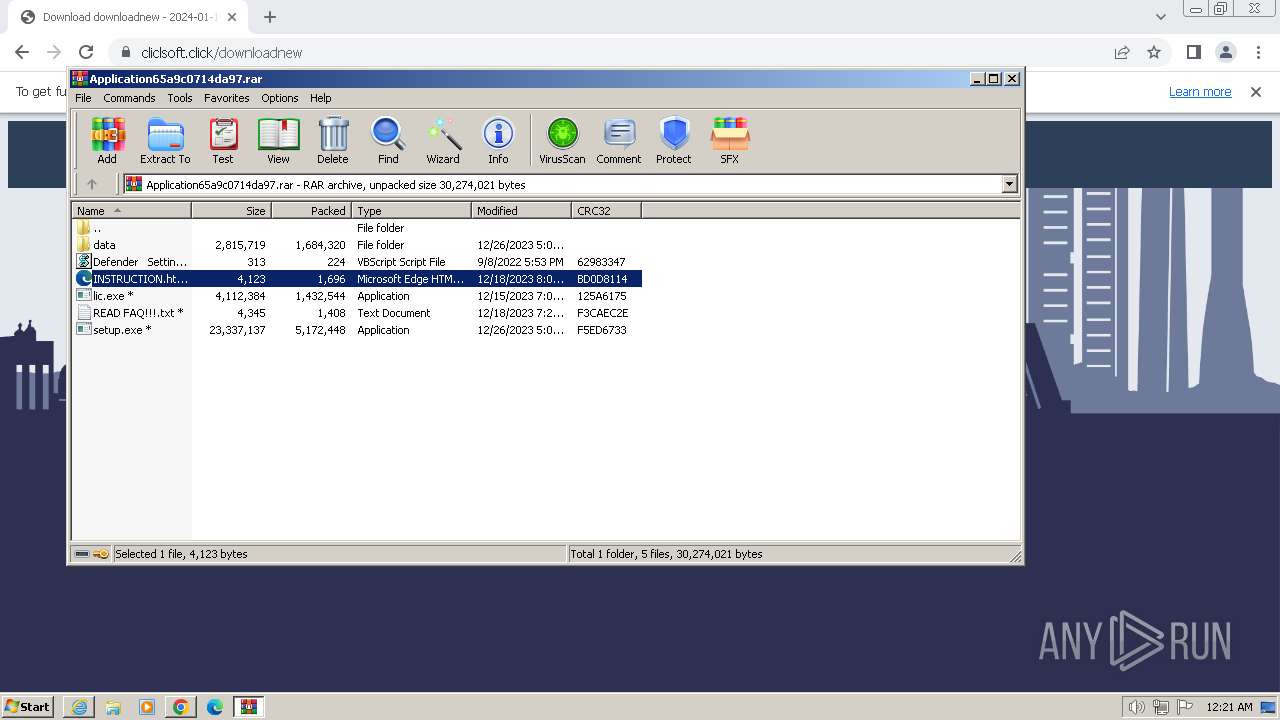This screenshot has height=720, width=1280.
Task: Add an archive Comment
Action: (619, 140)
